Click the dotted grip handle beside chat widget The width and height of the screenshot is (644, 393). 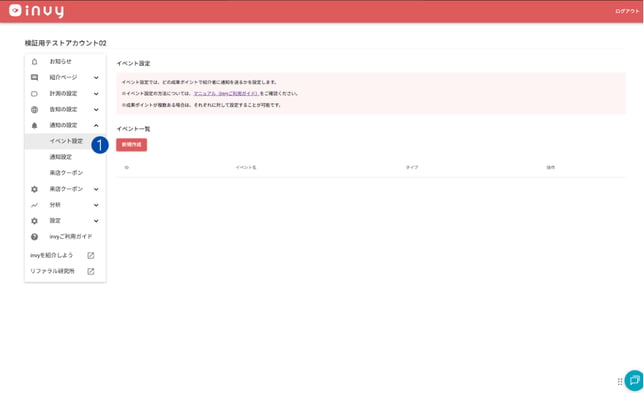coord(620,382)
